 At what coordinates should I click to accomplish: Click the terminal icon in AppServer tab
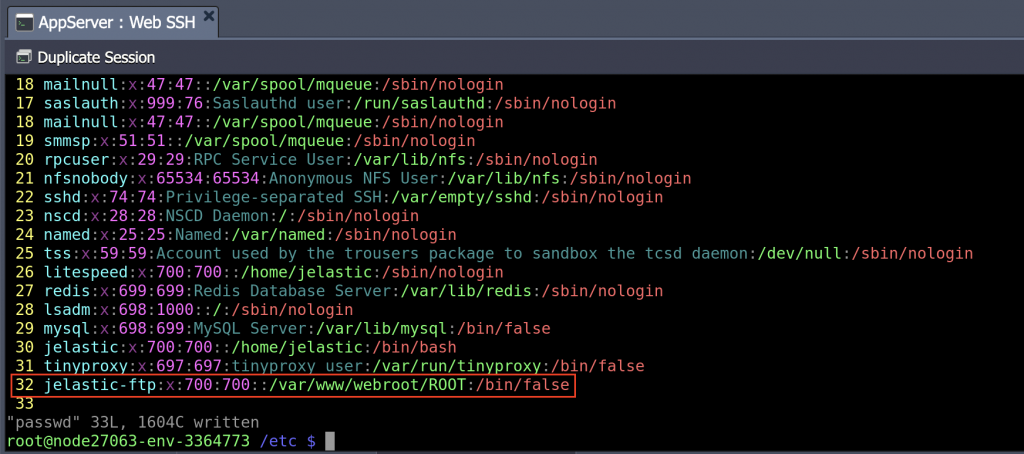25,22
